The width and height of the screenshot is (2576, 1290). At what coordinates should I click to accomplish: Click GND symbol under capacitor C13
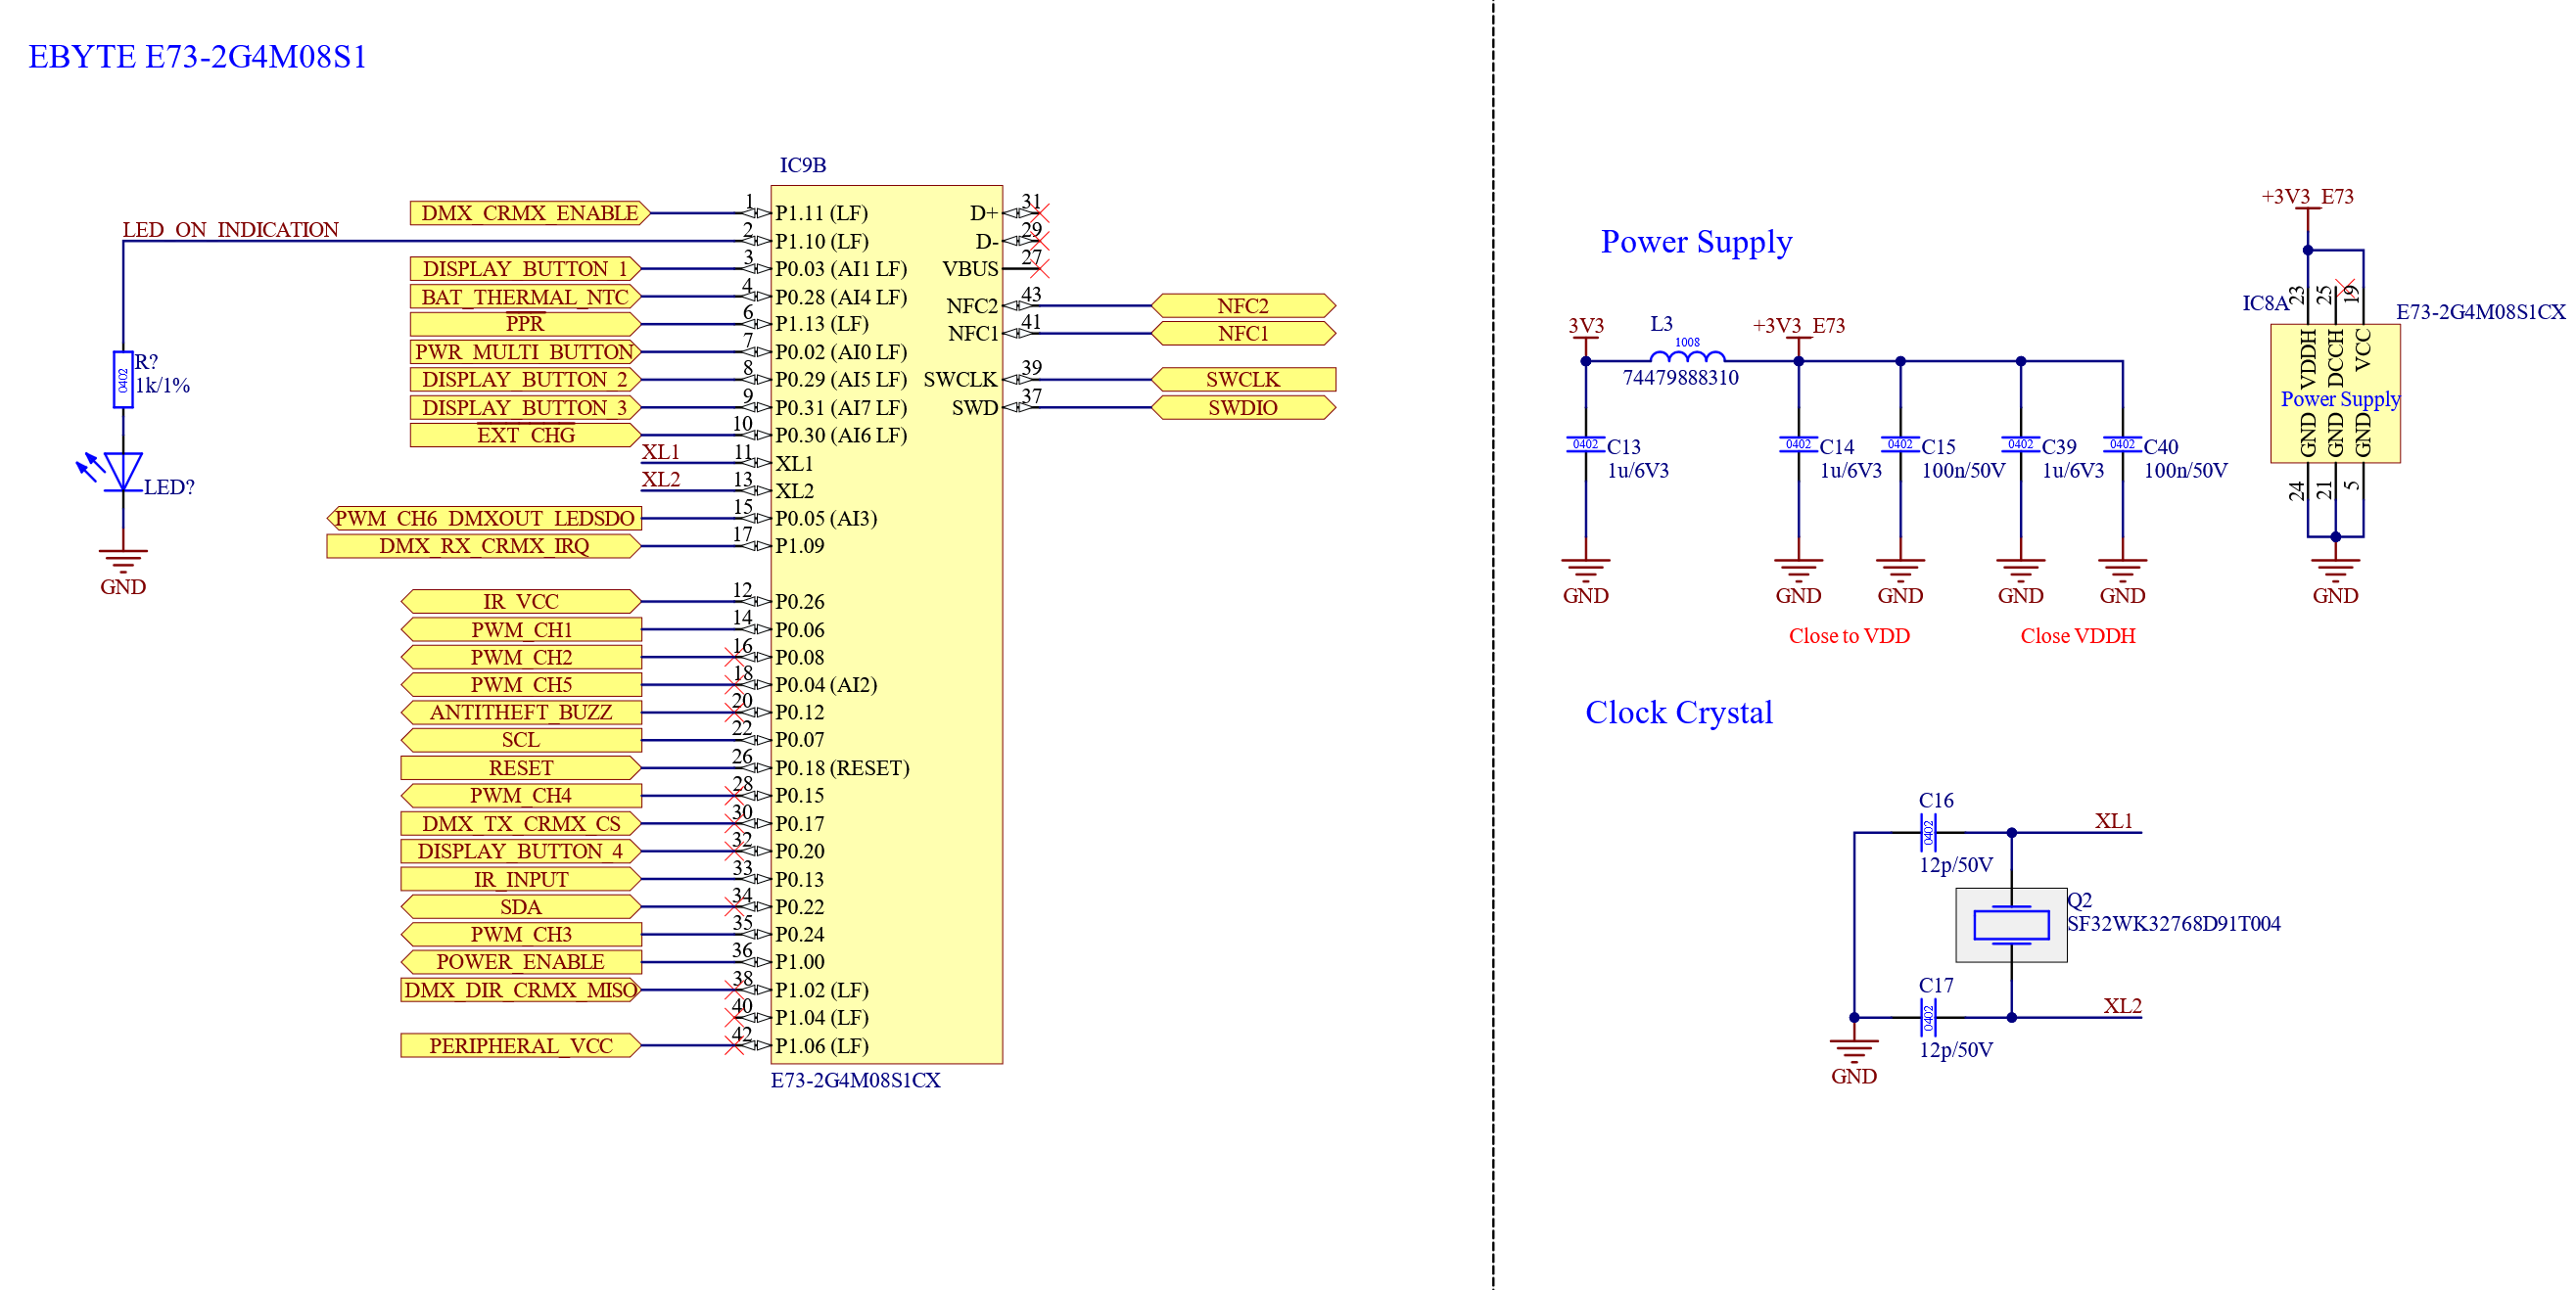click(1586, 571)
